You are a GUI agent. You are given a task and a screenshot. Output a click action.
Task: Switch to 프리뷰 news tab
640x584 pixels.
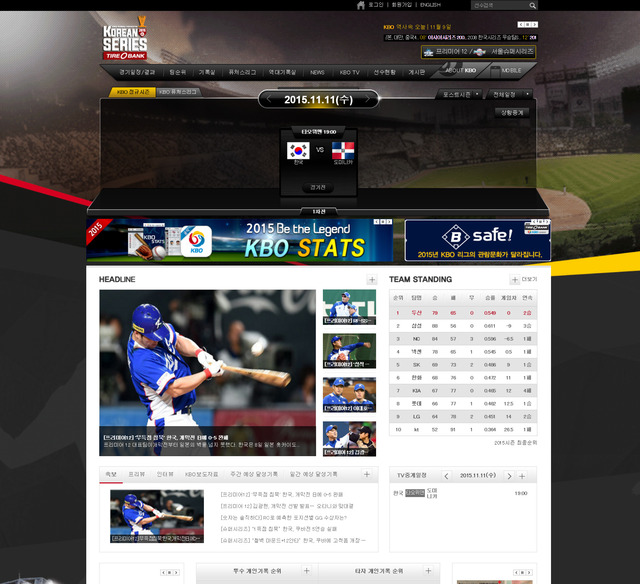point(137,474)
